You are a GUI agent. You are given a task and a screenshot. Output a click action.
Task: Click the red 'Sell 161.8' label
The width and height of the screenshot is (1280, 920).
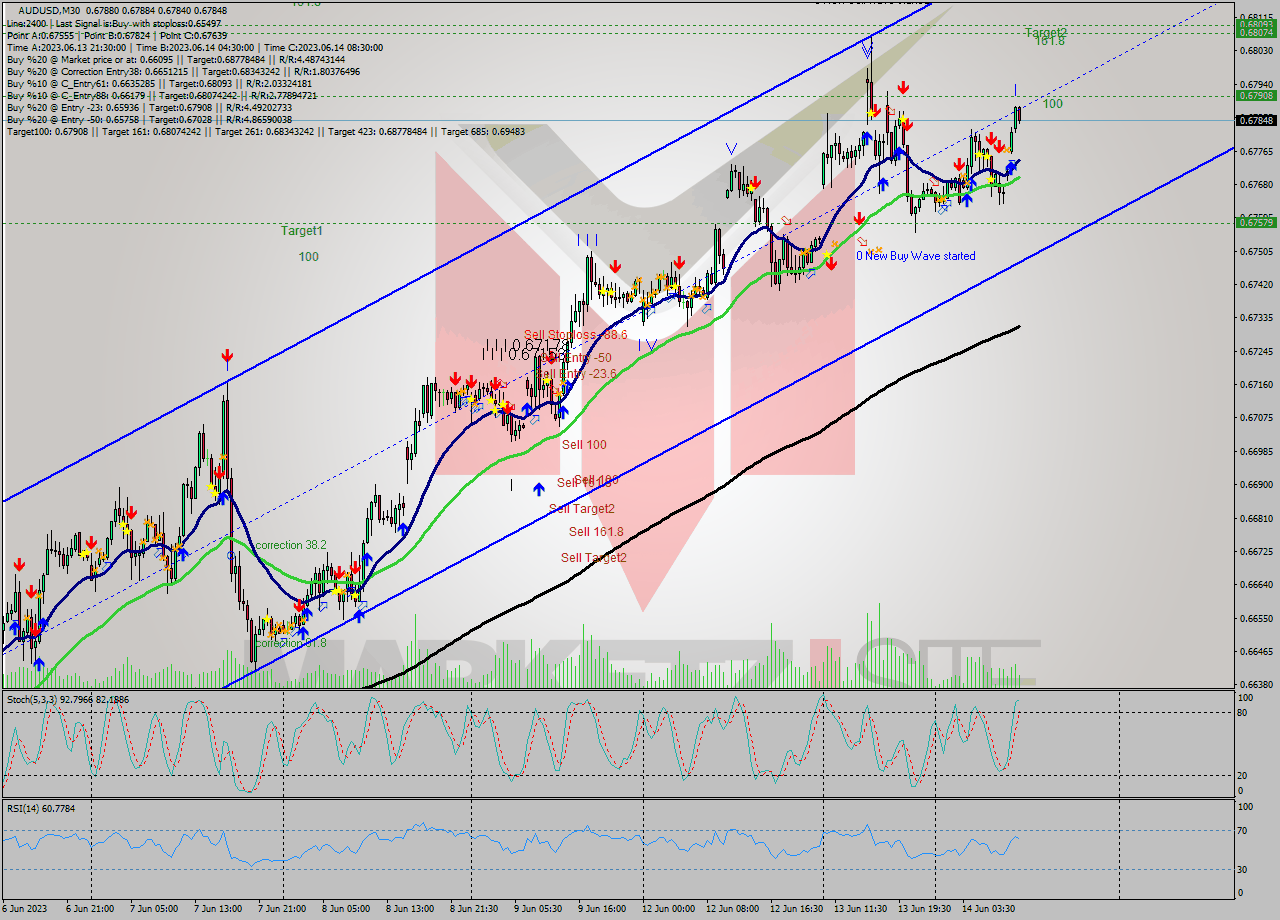[x=596, y=532]
